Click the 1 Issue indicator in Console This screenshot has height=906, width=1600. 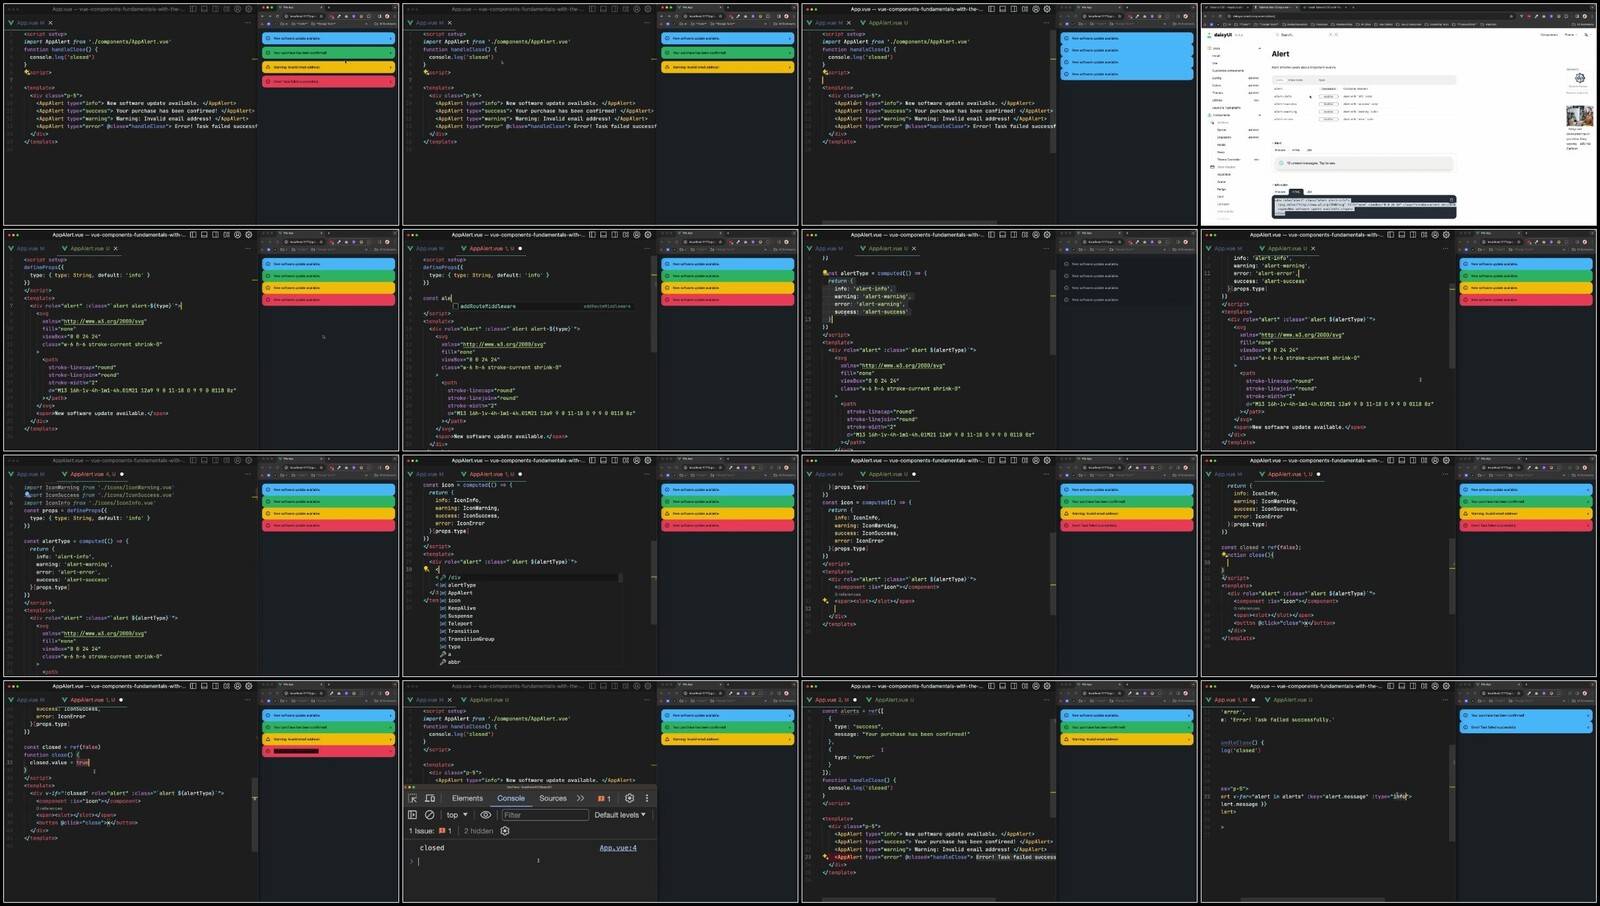(x=430, y=831)
